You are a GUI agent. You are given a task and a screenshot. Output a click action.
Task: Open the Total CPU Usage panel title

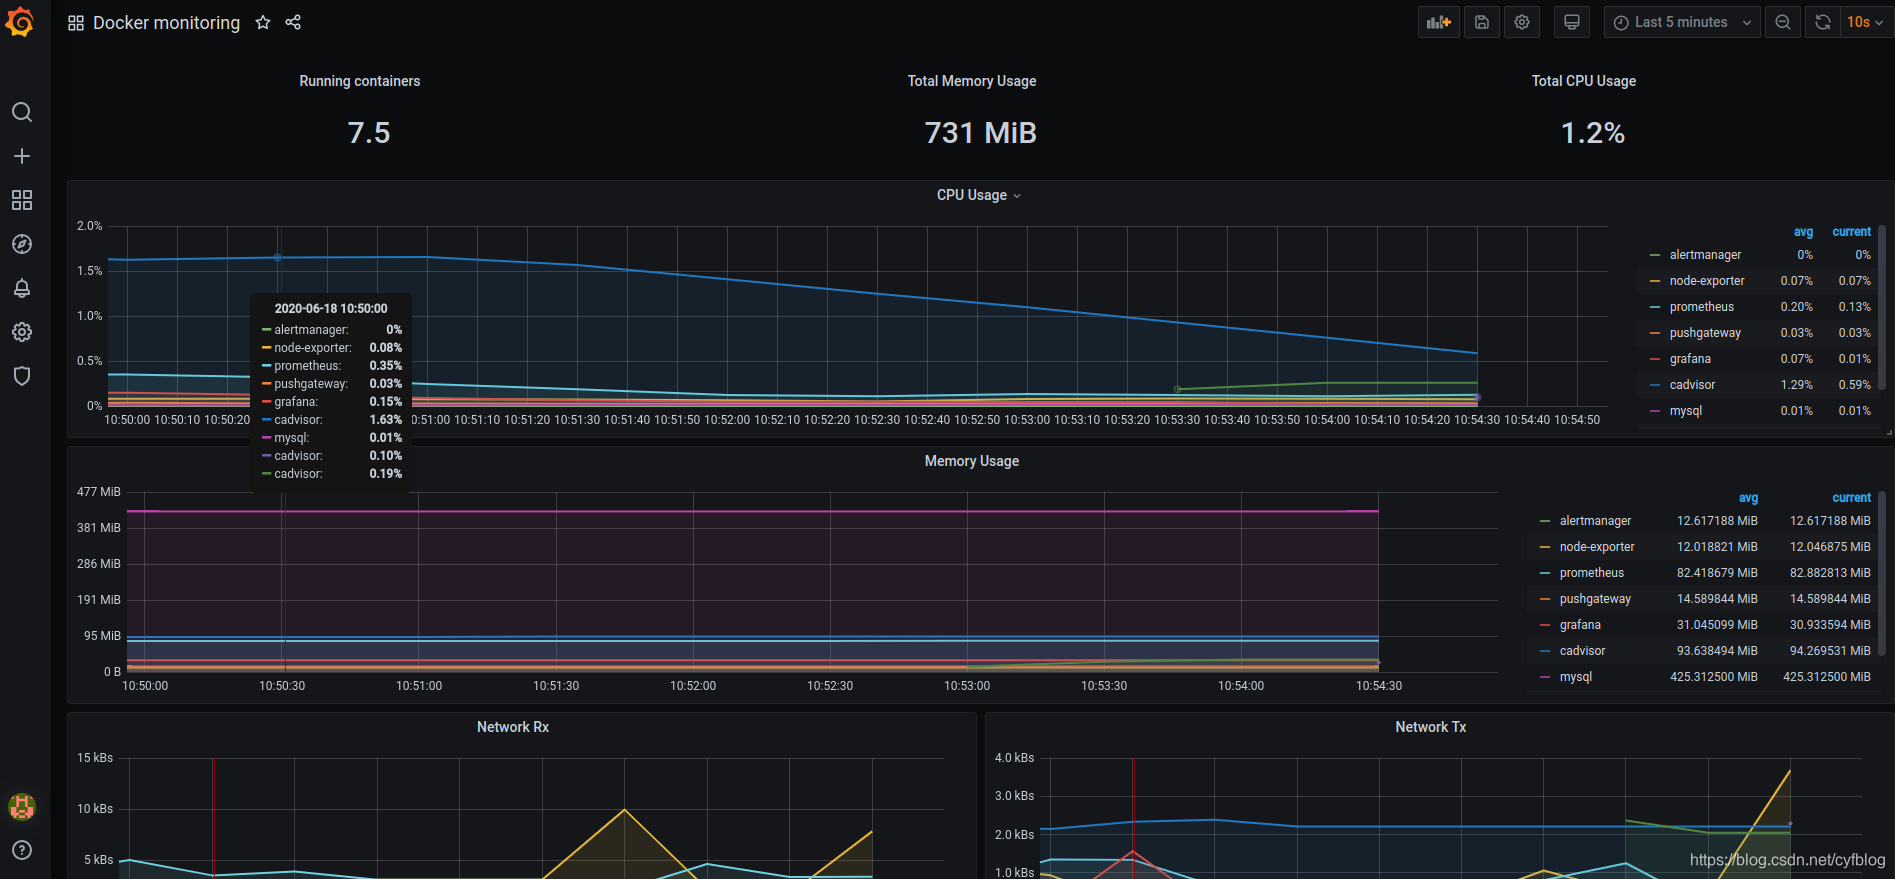[x=1584, y=81]
